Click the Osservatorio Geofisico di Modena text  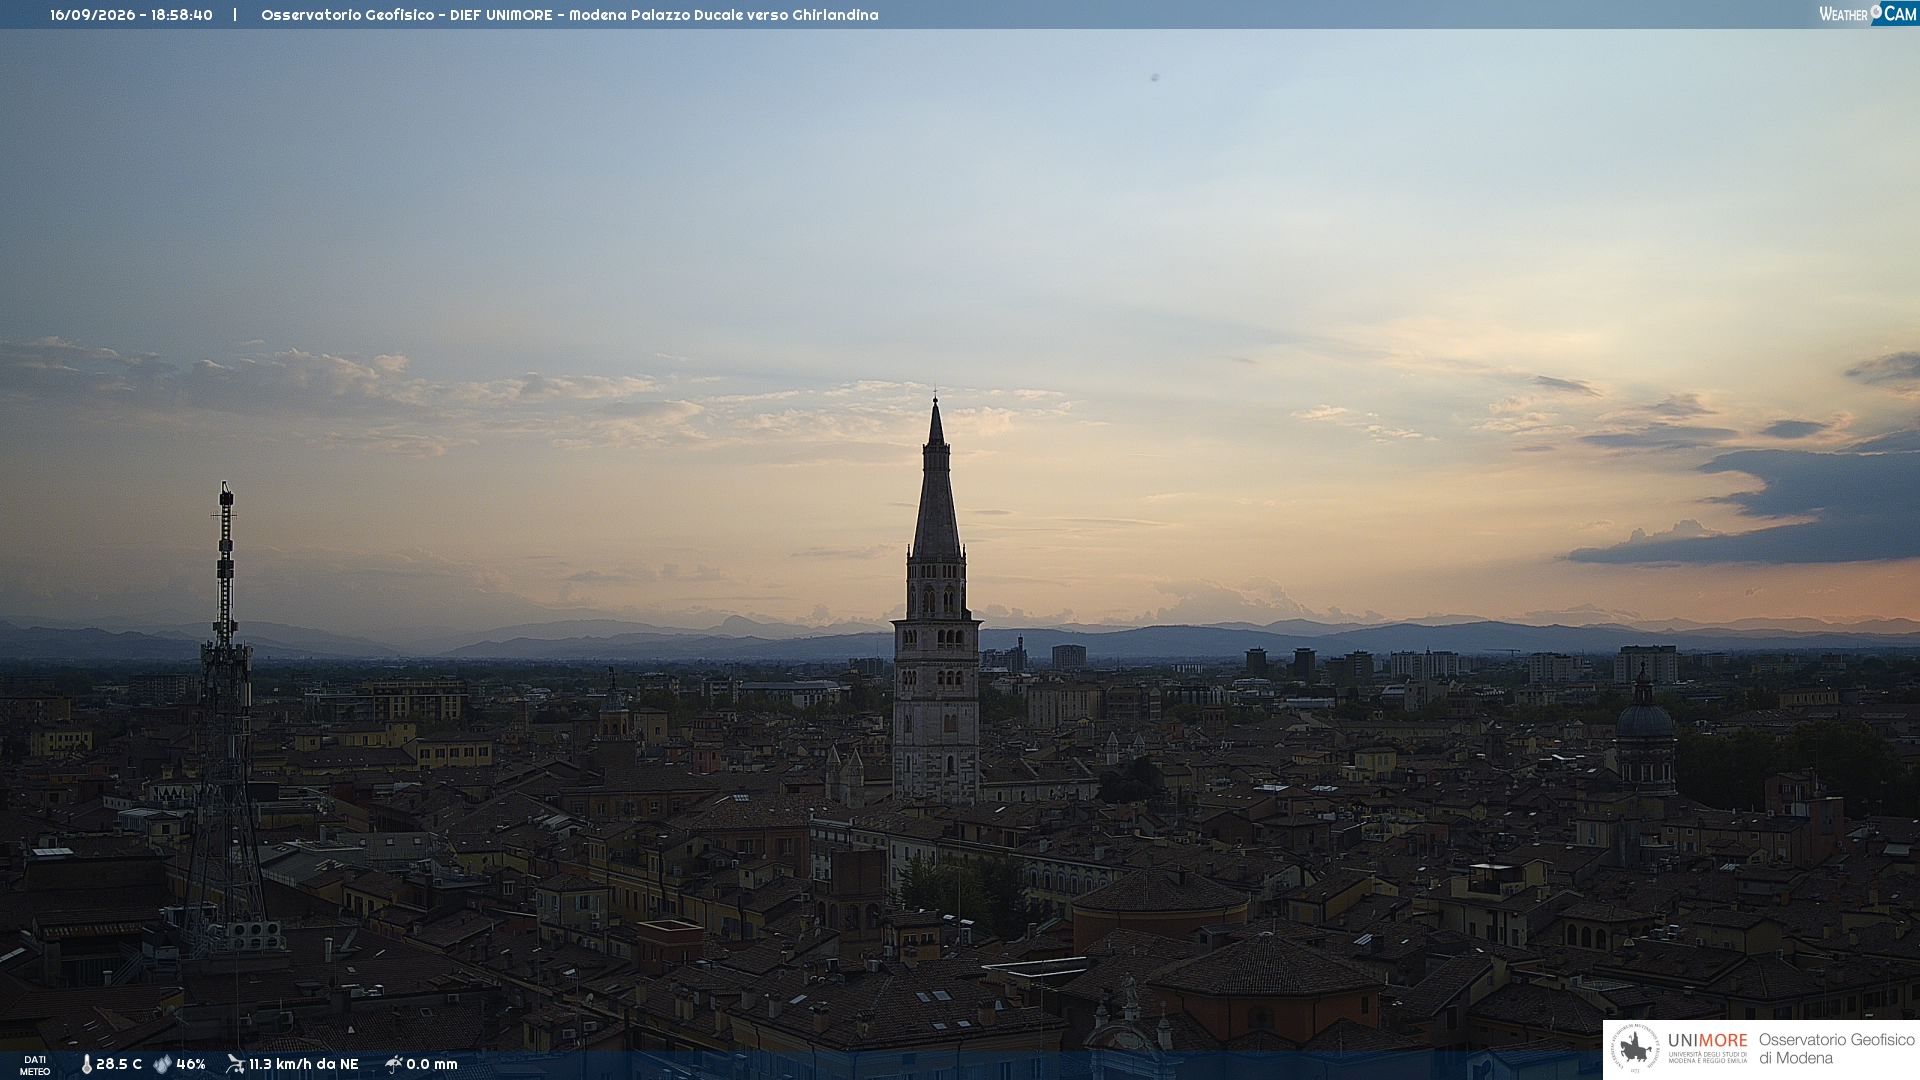[x=1836, y=1049]
